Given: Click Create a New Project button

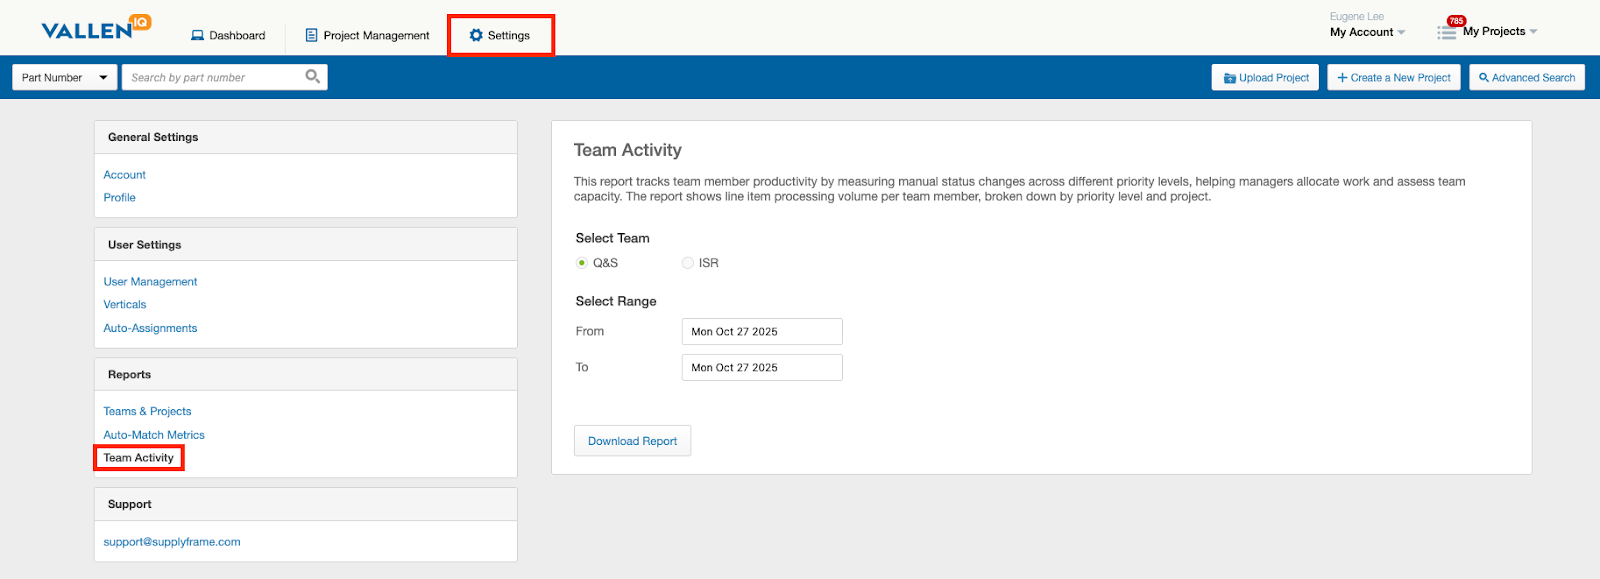Looking at the screenshot, I should point(1393,78).
